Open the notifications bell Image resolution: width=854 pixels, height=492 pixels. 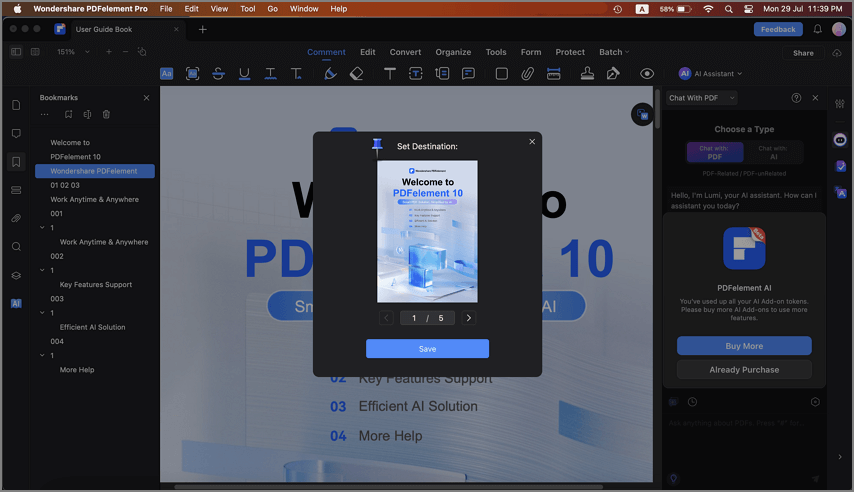[x=818, y=29]
